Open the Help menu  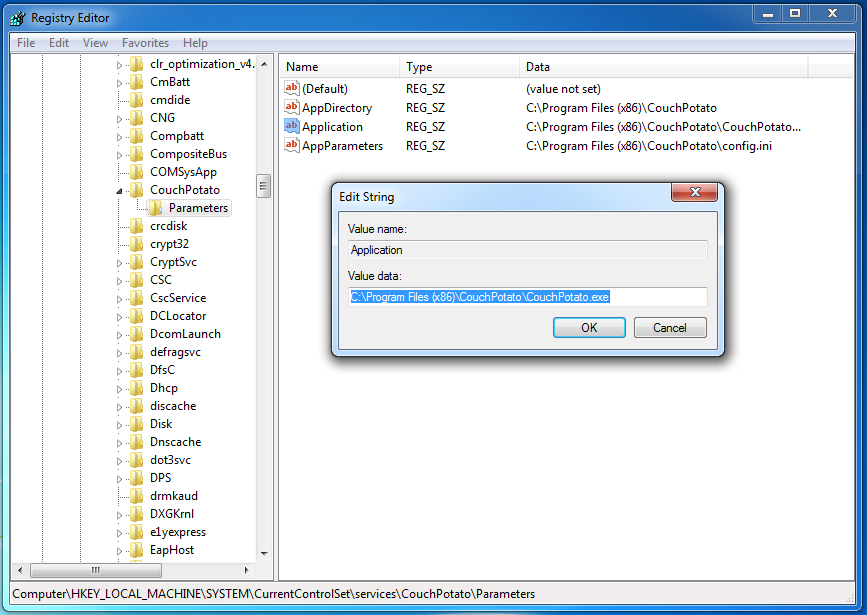(195, 43)
